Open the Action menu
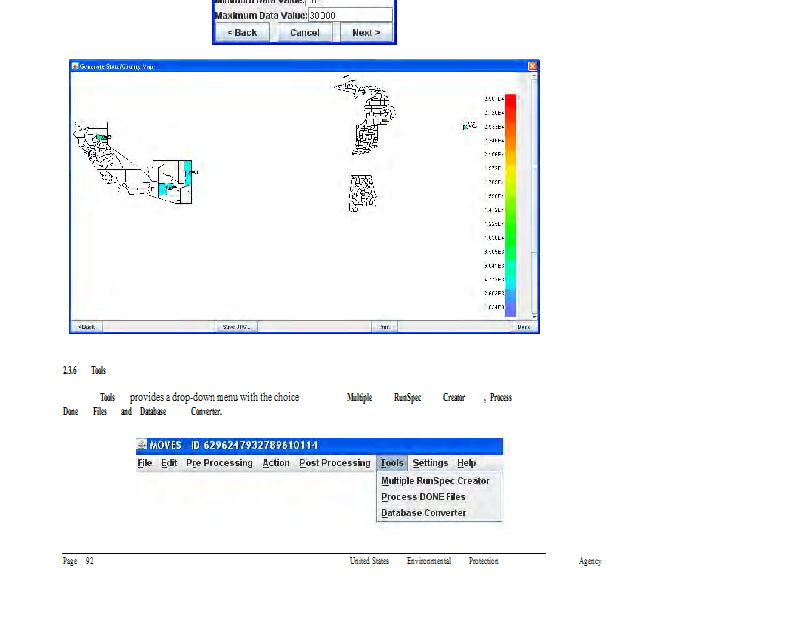This screenshot has height=618, width=800. tap(276, 463)
